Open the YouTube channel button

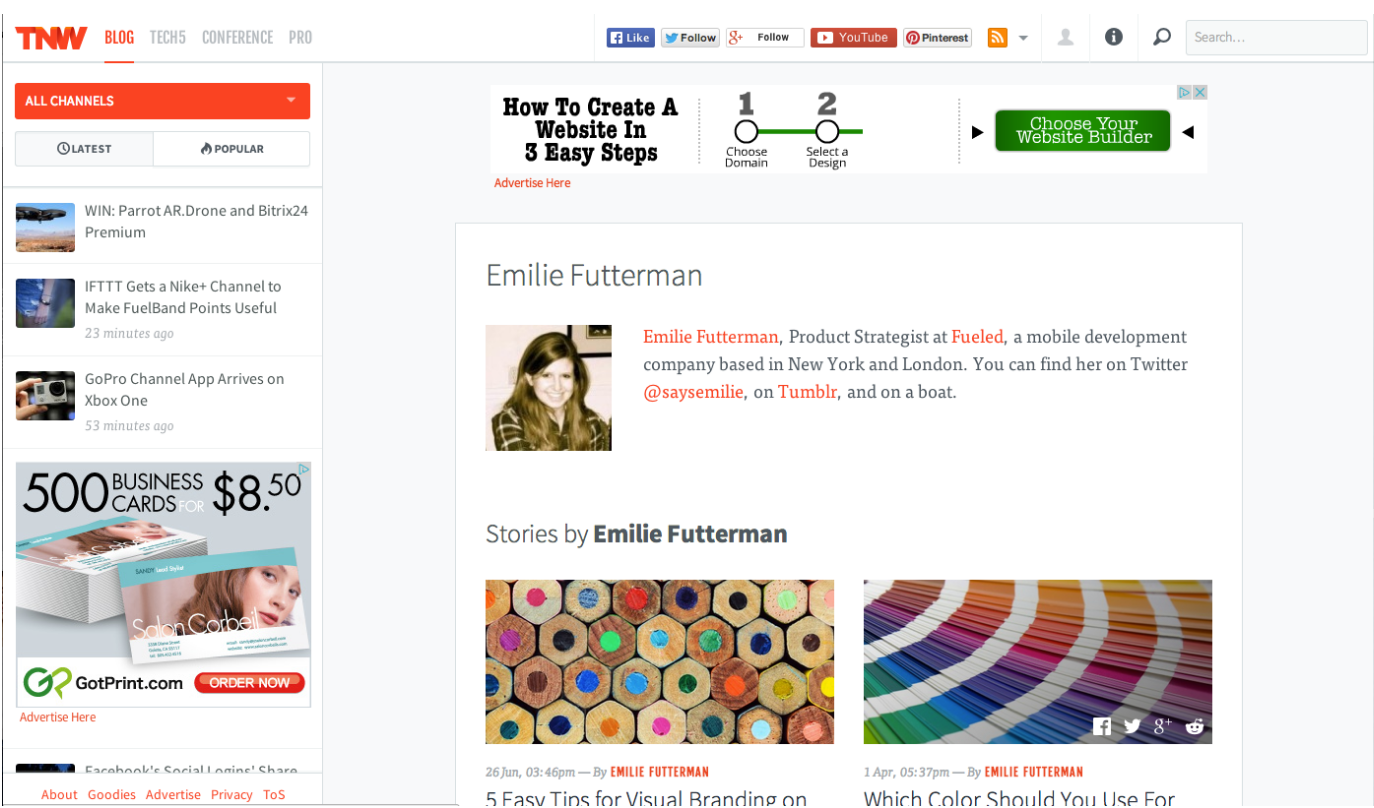(853, 38)
